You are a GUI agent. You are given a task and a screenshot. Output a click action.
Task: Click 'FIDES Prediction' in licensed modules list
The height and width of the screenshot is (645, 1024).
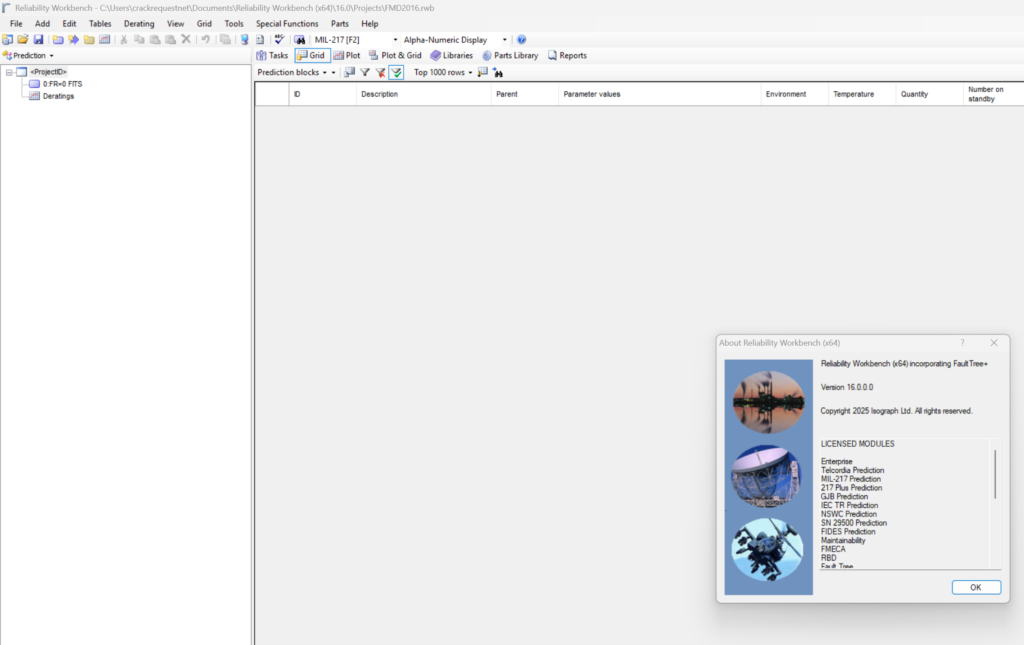[x=848, y=531]
